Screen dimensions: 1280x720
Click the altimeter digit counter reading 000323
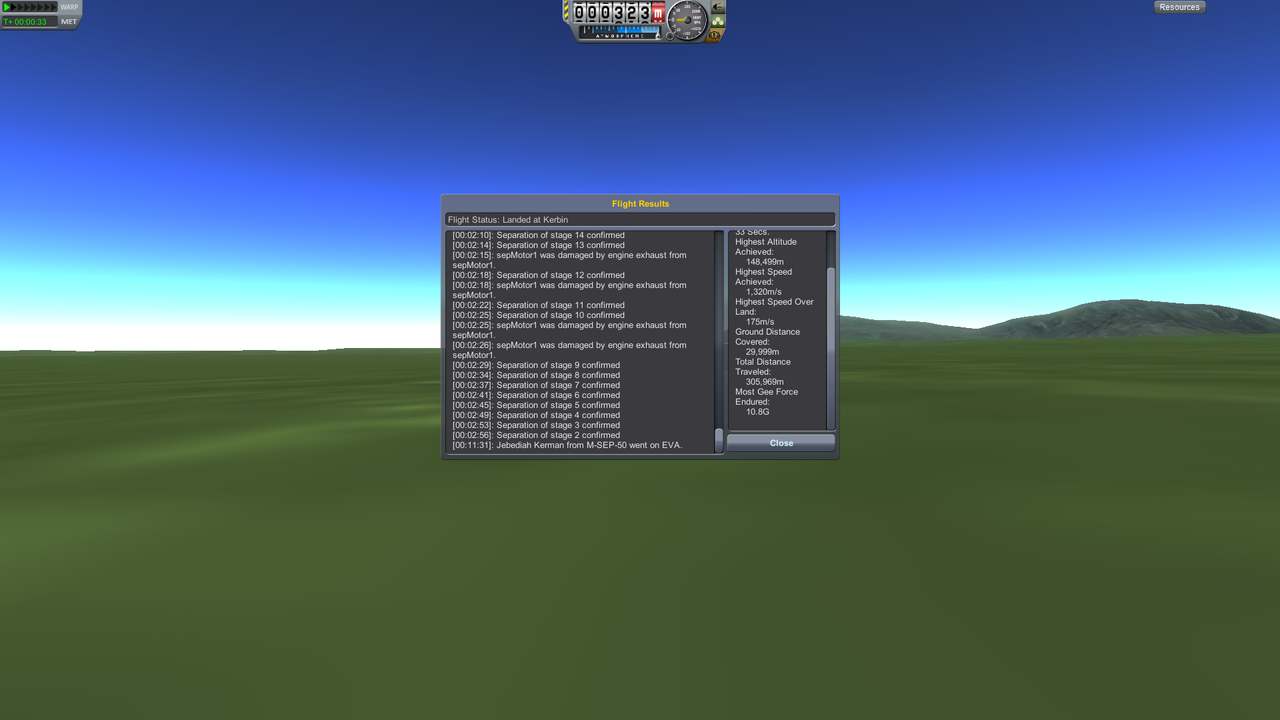pyautogui.click(x=612, y=13)
